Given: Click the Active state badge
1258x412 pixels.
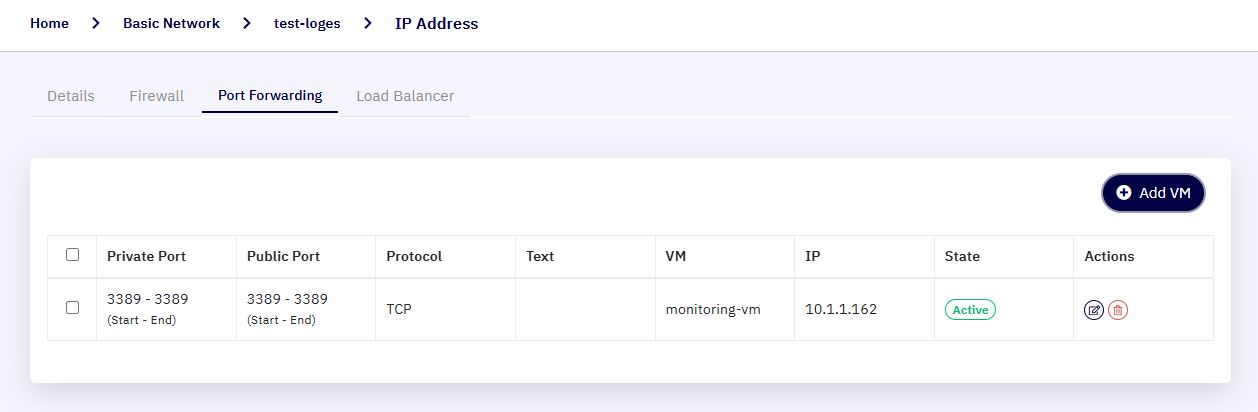Looking at the screenshot, I should pos(970,310).
